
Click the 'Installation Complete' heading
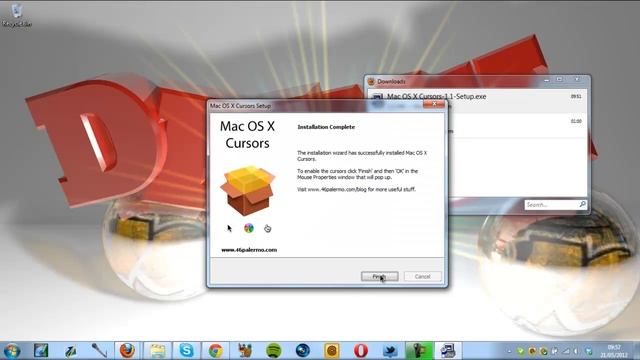pos(326,127)
